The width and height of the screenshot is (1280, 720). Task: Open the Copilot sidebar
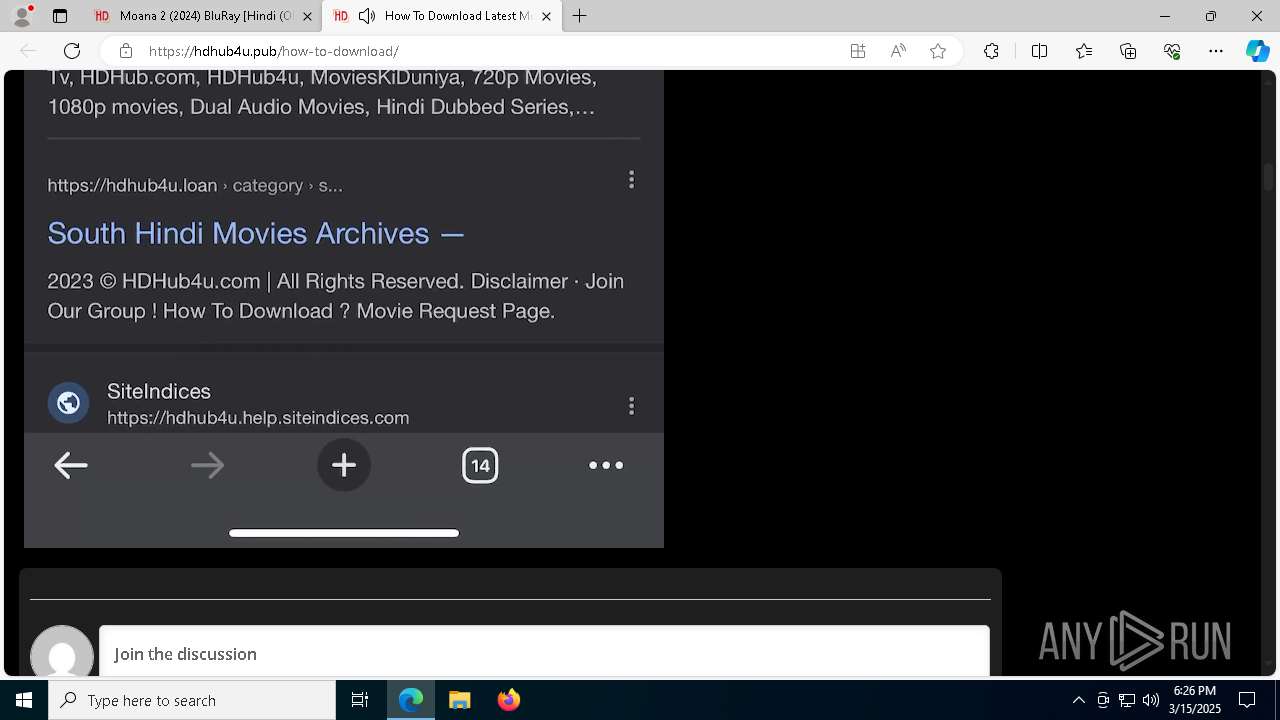coord(1258,51)
